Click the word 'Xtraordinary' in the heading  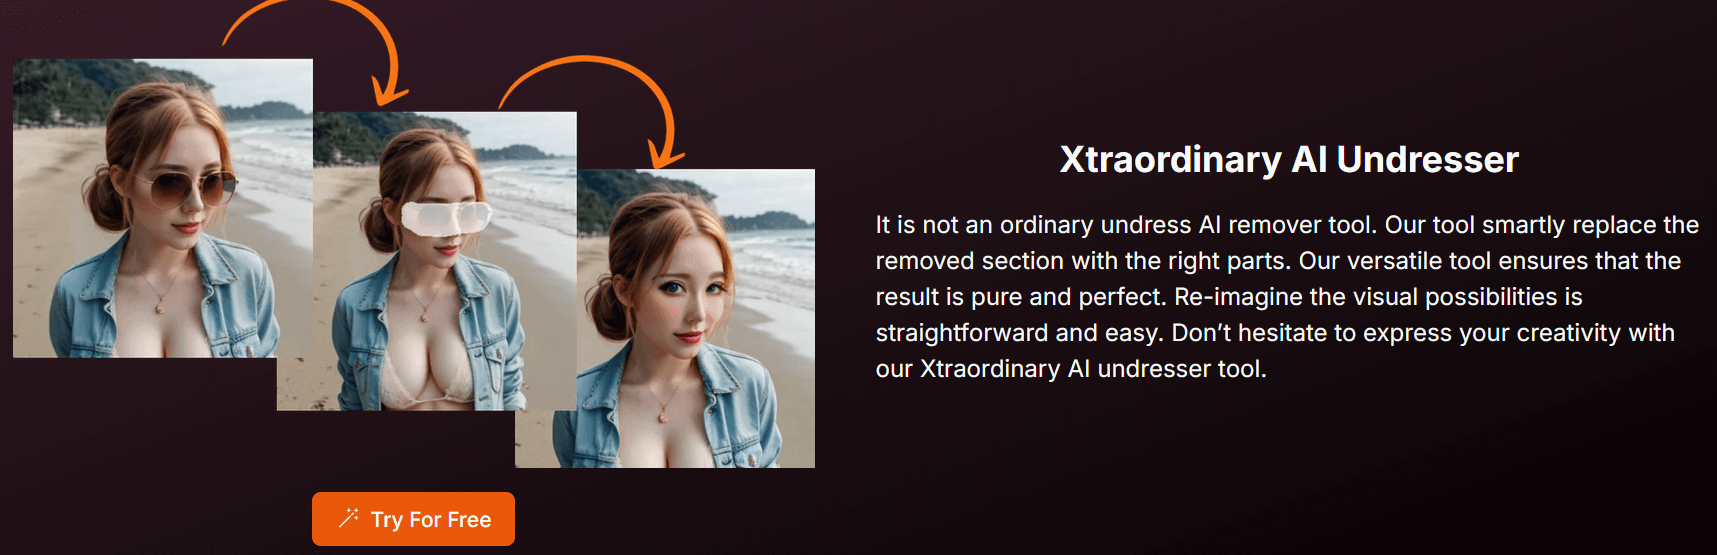coord(1170,159)
